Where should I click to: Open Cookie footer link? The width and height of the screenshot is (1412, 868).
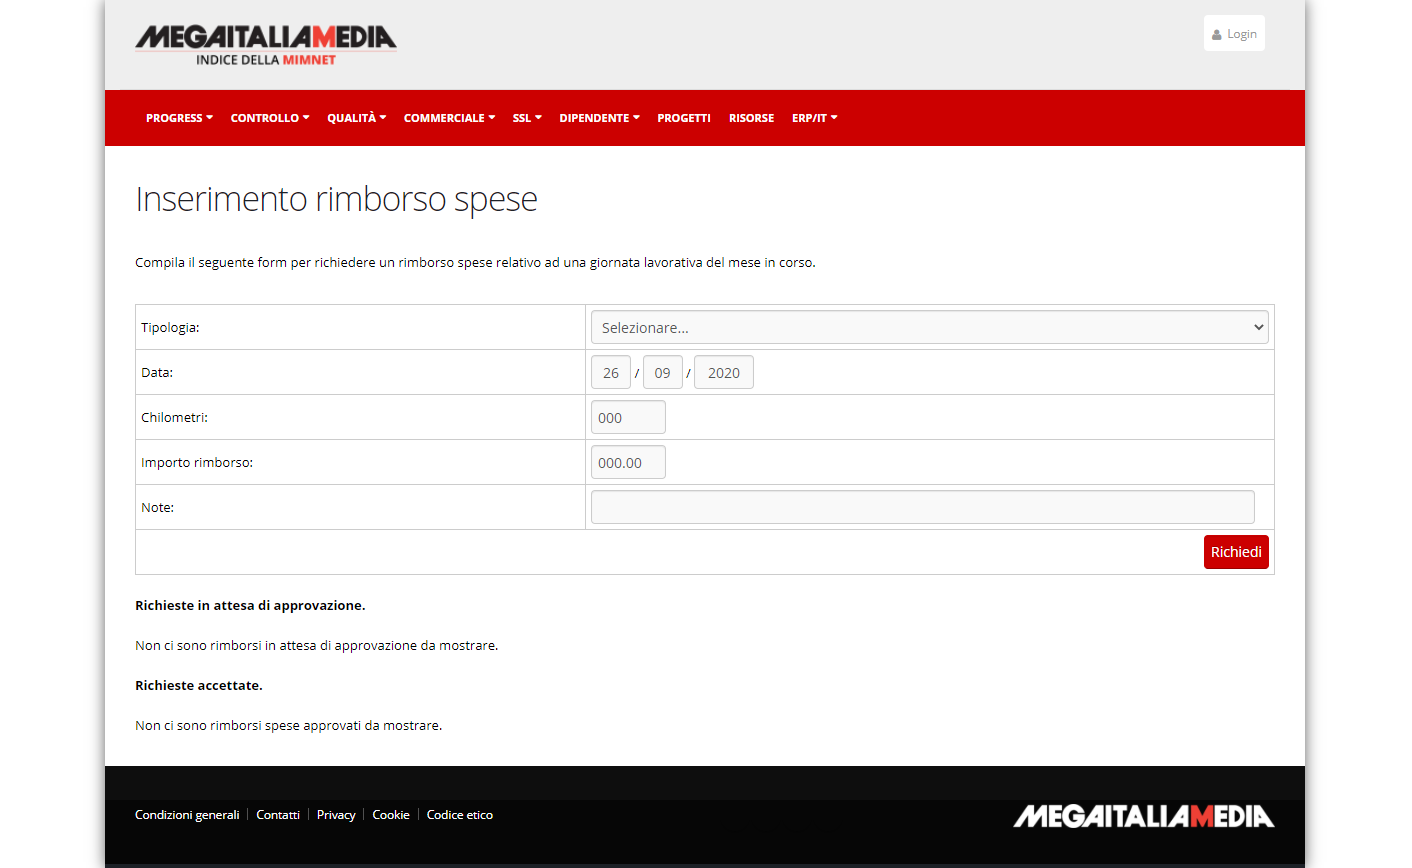(391, 815)
